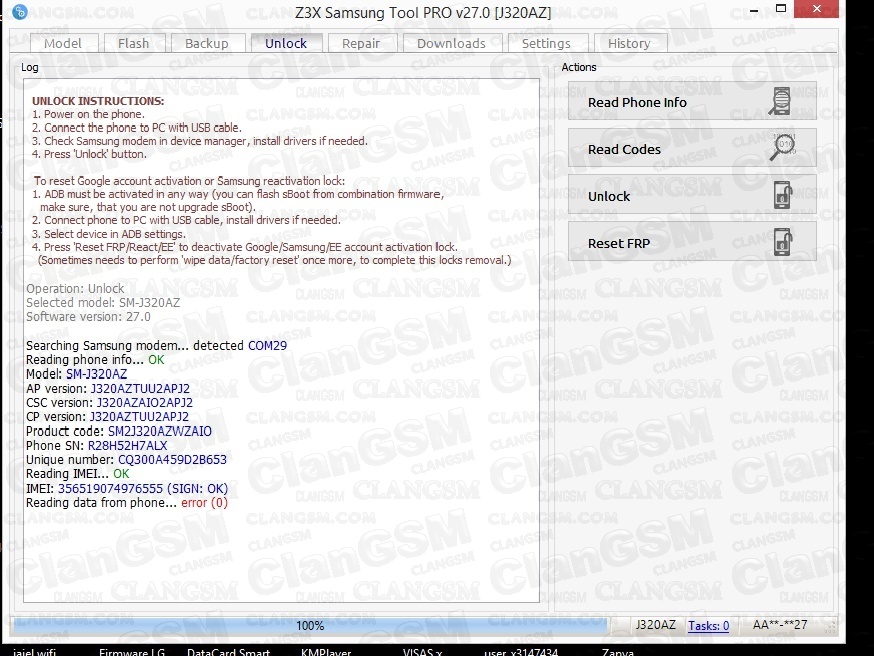874x656 pixels.
Task: Click the 'Press Unlock button' instruction line
Action: coord(89,154)
